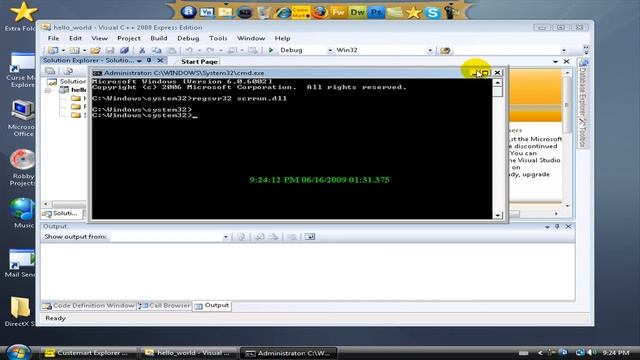Open the Edit menu

pos(76,38)
